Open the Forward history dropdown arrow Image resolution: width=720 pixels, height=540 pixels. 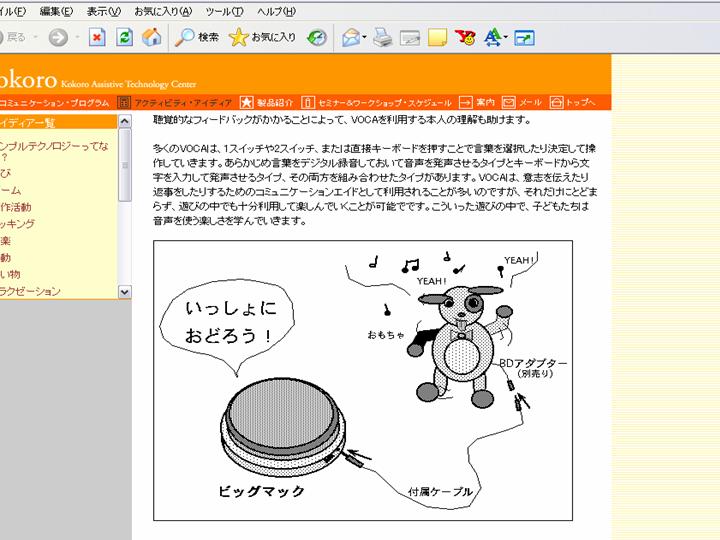coord(78,37)
